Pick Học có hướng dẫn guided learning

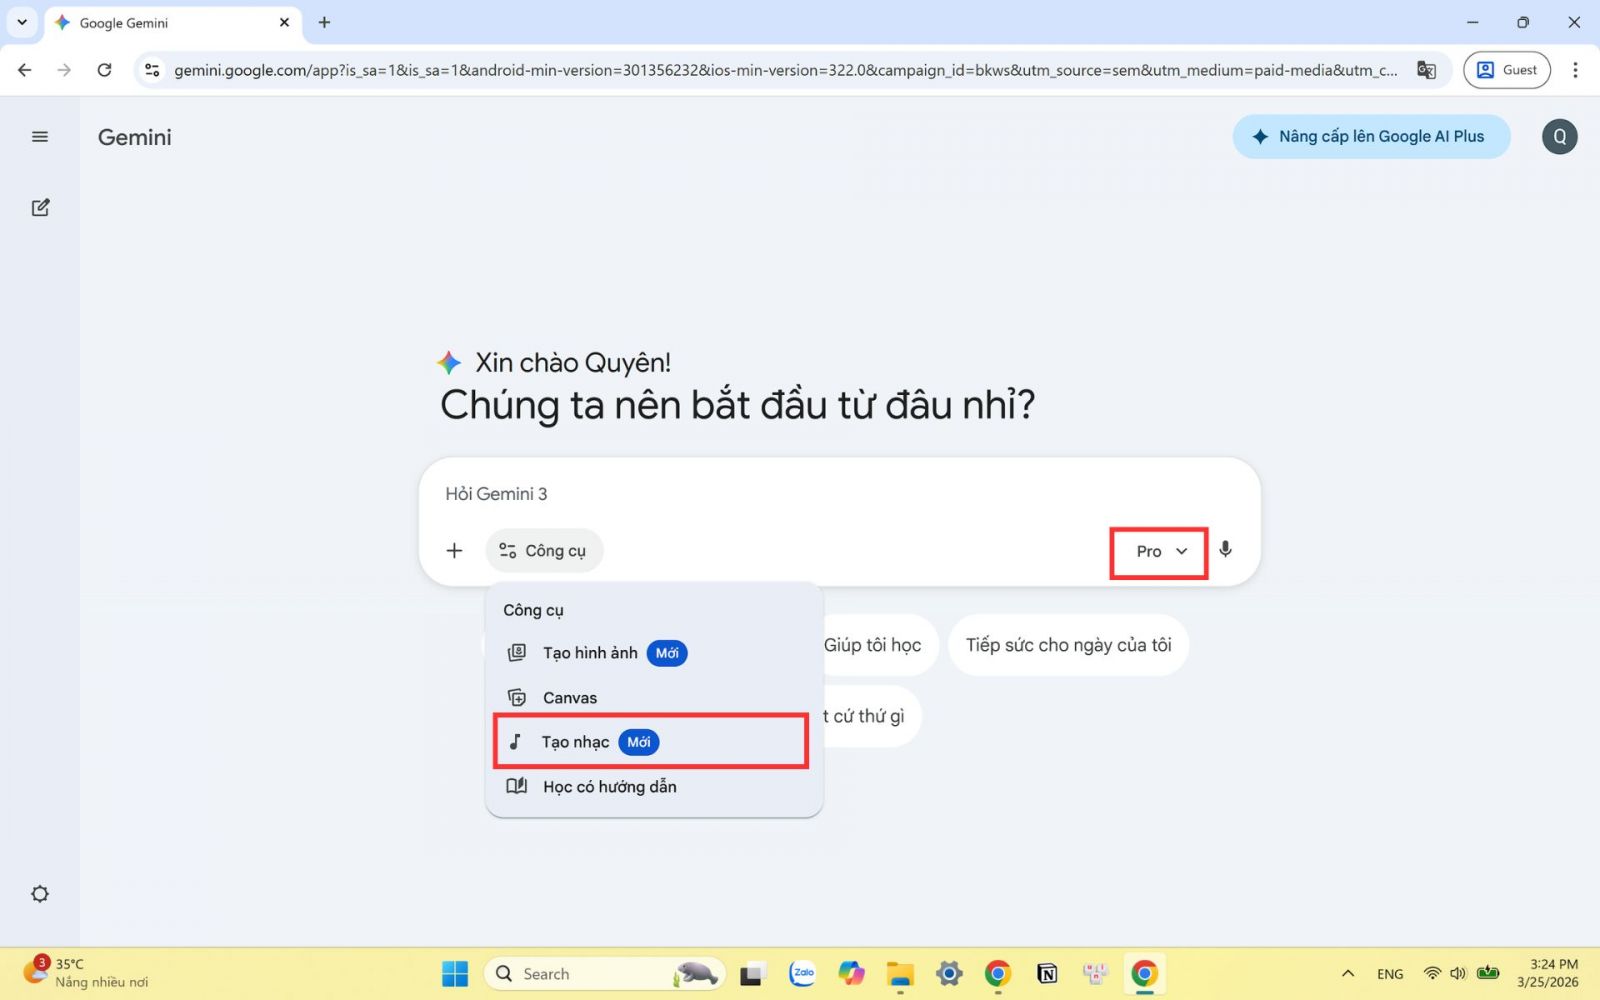coord(654,787)
